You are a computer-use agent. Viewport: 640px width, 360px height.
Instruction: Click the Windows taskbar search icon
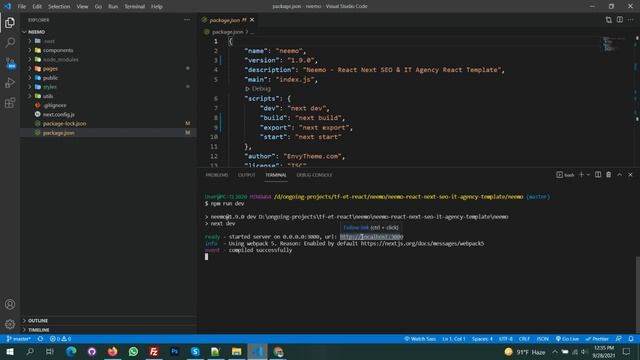[x=30, y=351]
